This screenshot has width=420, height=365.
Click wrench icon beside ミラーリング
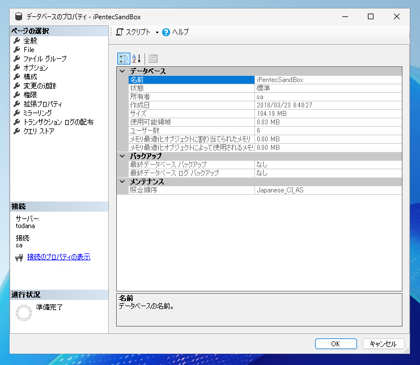(x=17, y=113)
